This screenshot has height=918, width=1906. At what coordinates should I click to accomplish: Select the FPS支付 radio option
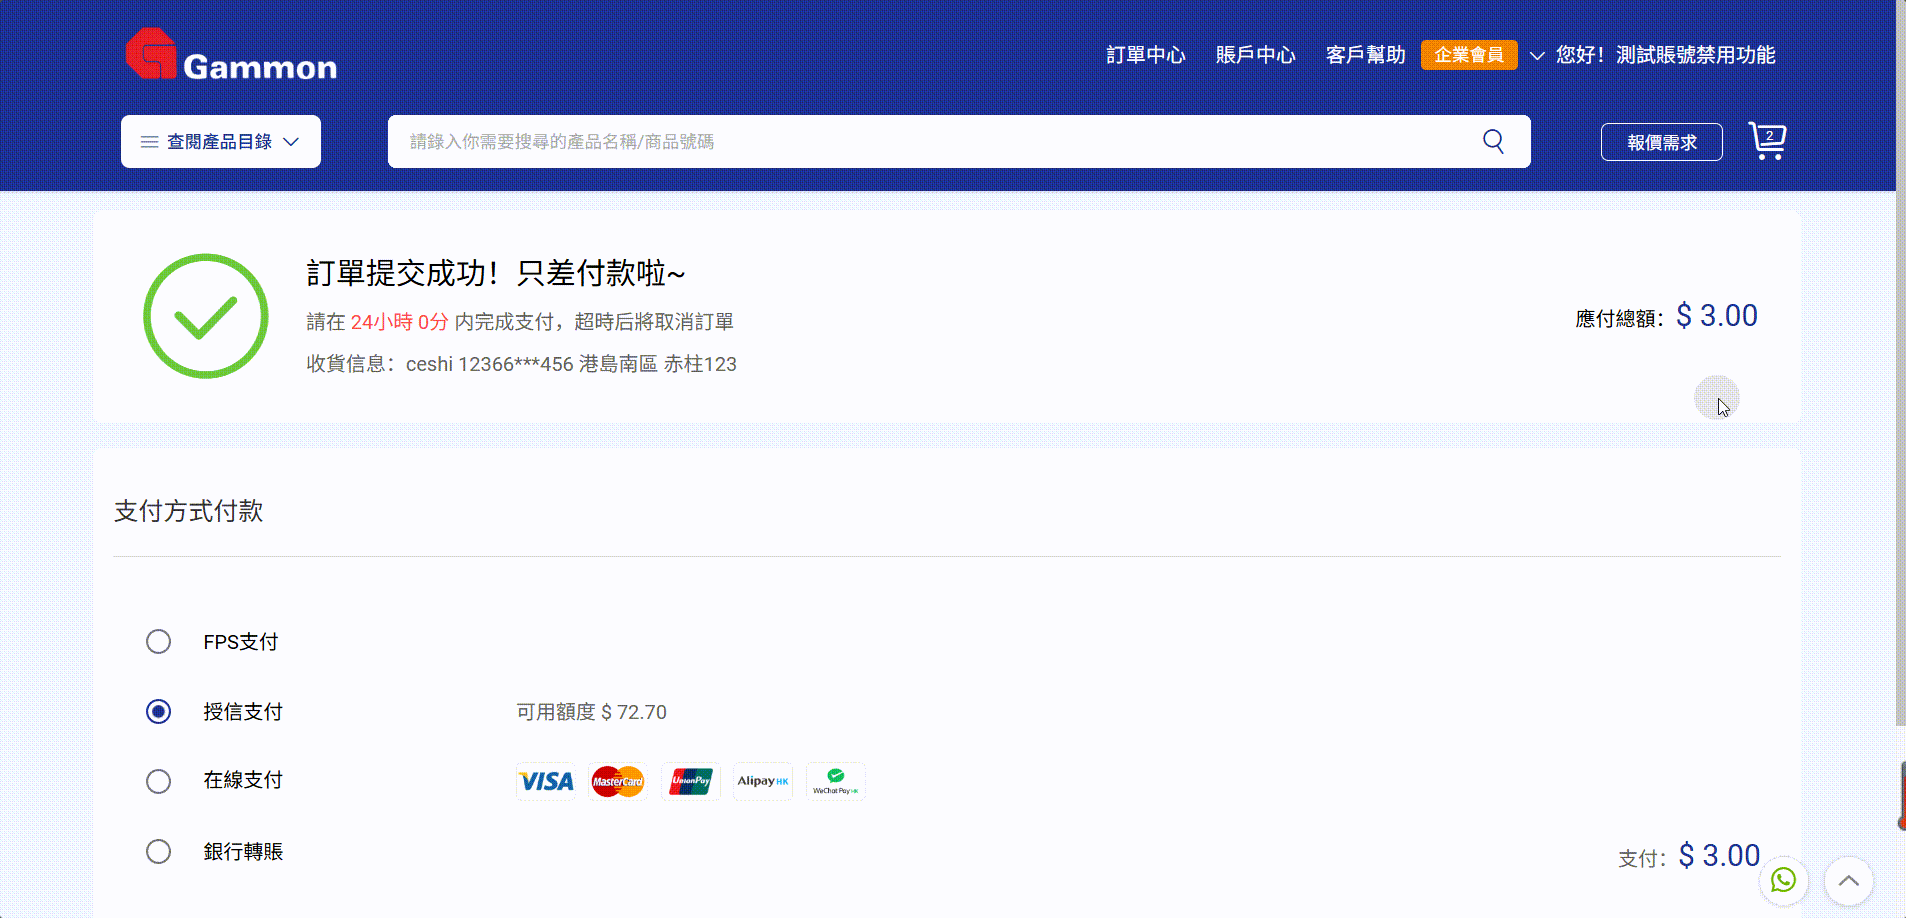click(158, 642)
